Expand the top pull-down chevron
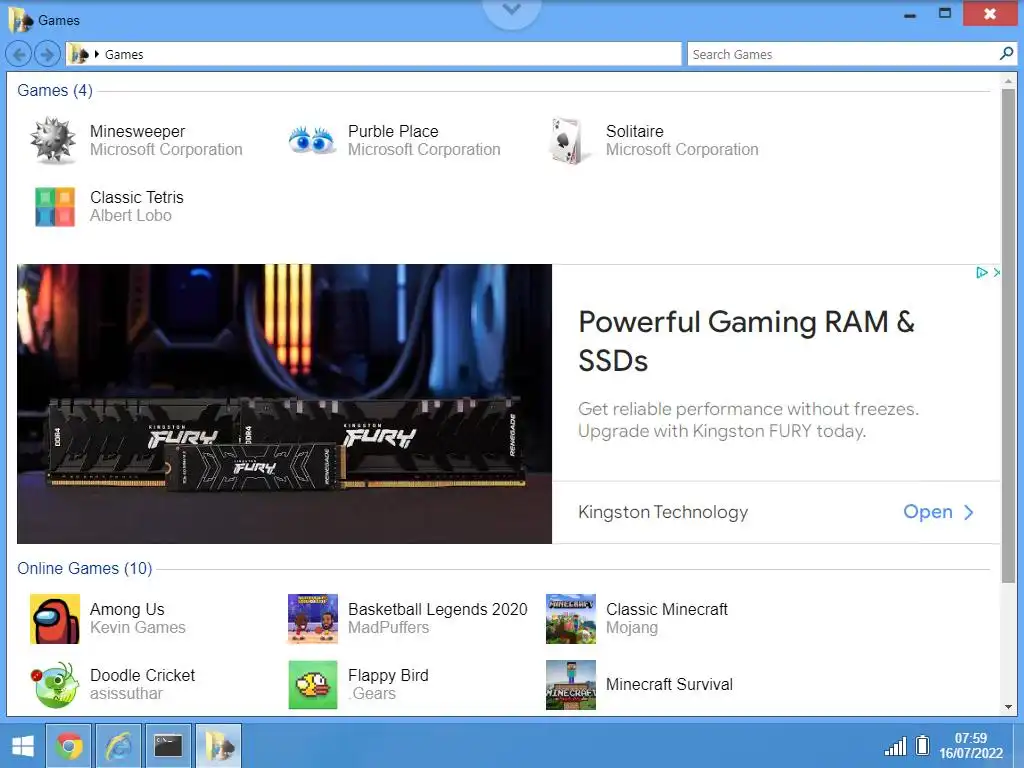 (512, 10)
